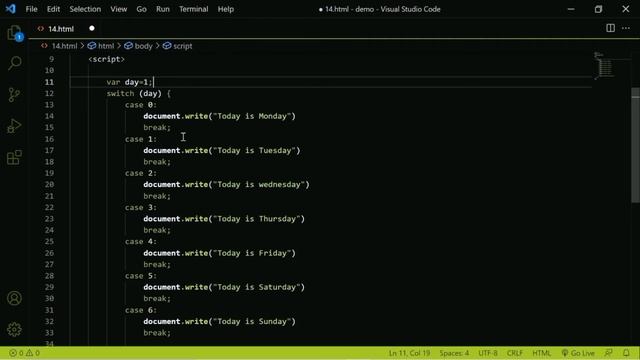Start the Go Live server

[x=578, y=353]
